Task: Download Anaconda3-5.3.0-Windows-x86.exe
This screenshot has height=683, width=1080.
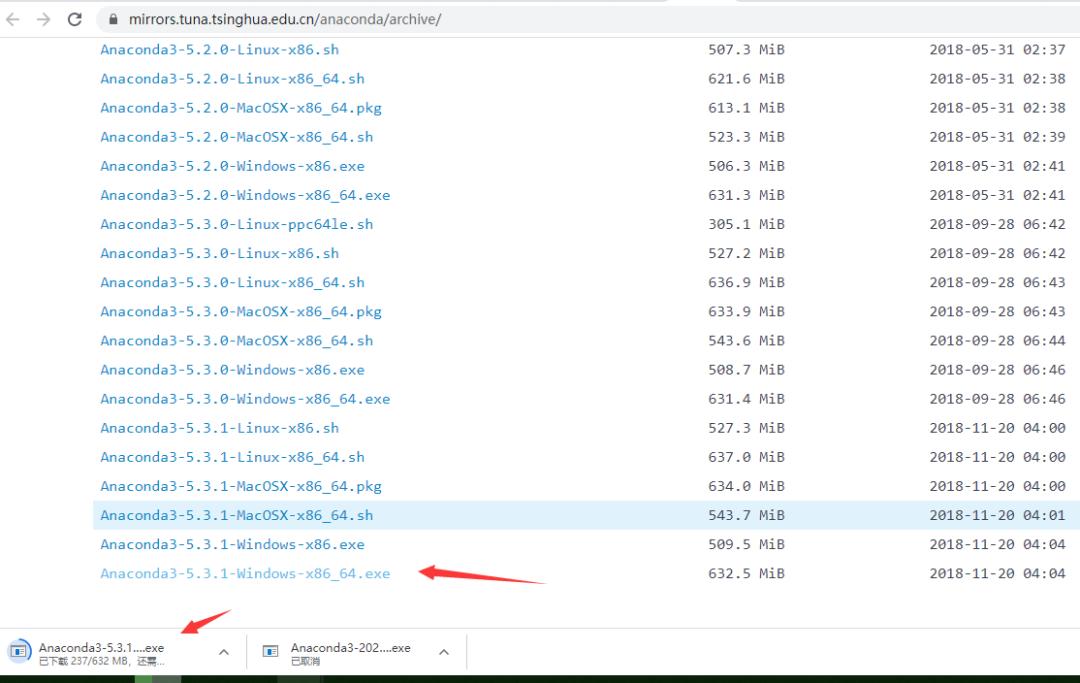Action: point(232,370)
